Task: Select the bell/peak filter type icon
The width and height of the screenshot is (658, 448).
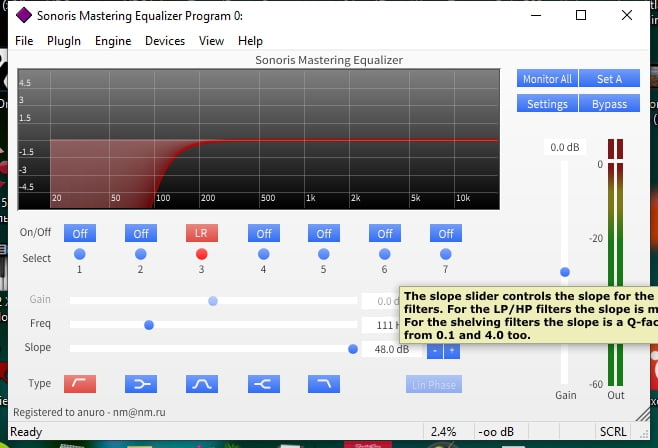Action: point(202,384)
